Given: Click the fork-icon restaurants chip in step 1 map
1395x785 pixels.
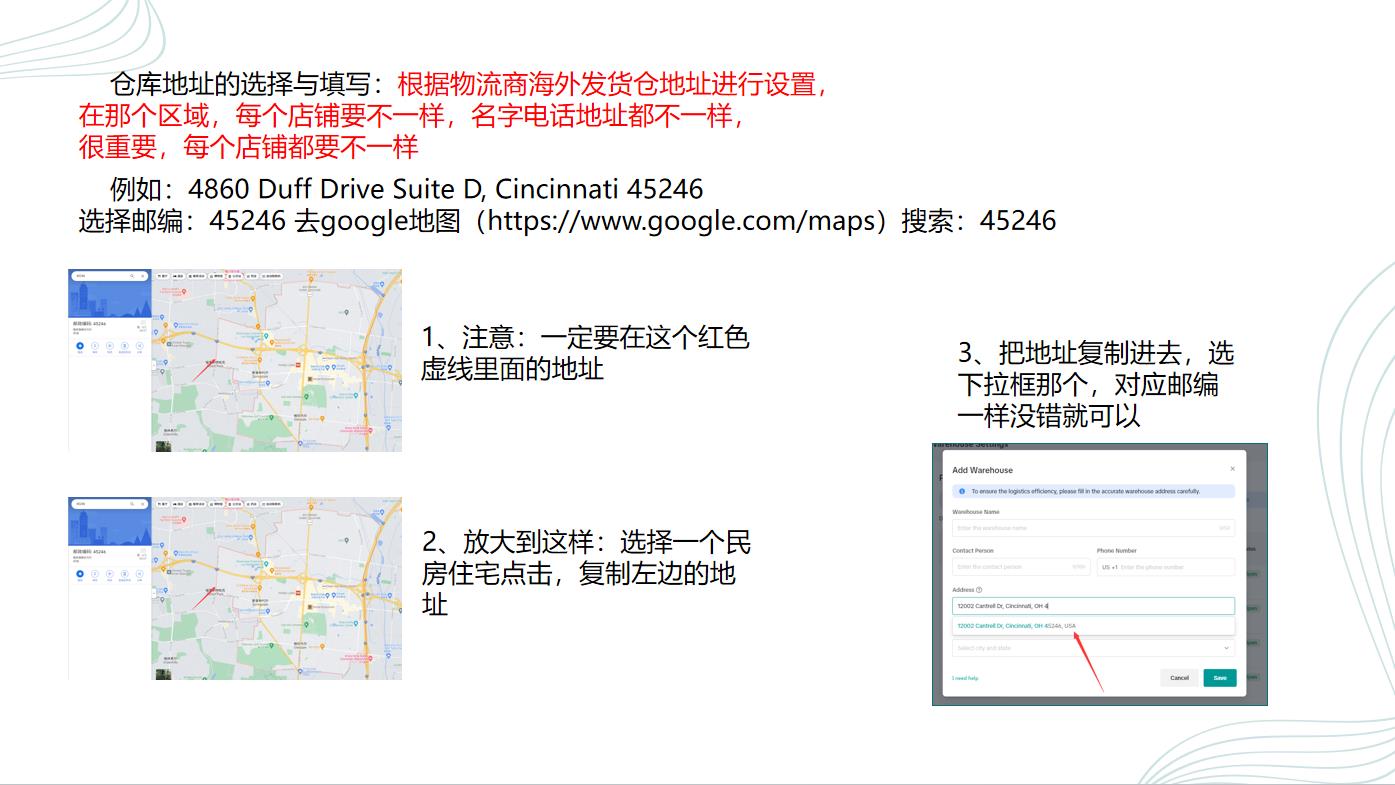Looking at the screenshot, I should click(x=163, y=276).
